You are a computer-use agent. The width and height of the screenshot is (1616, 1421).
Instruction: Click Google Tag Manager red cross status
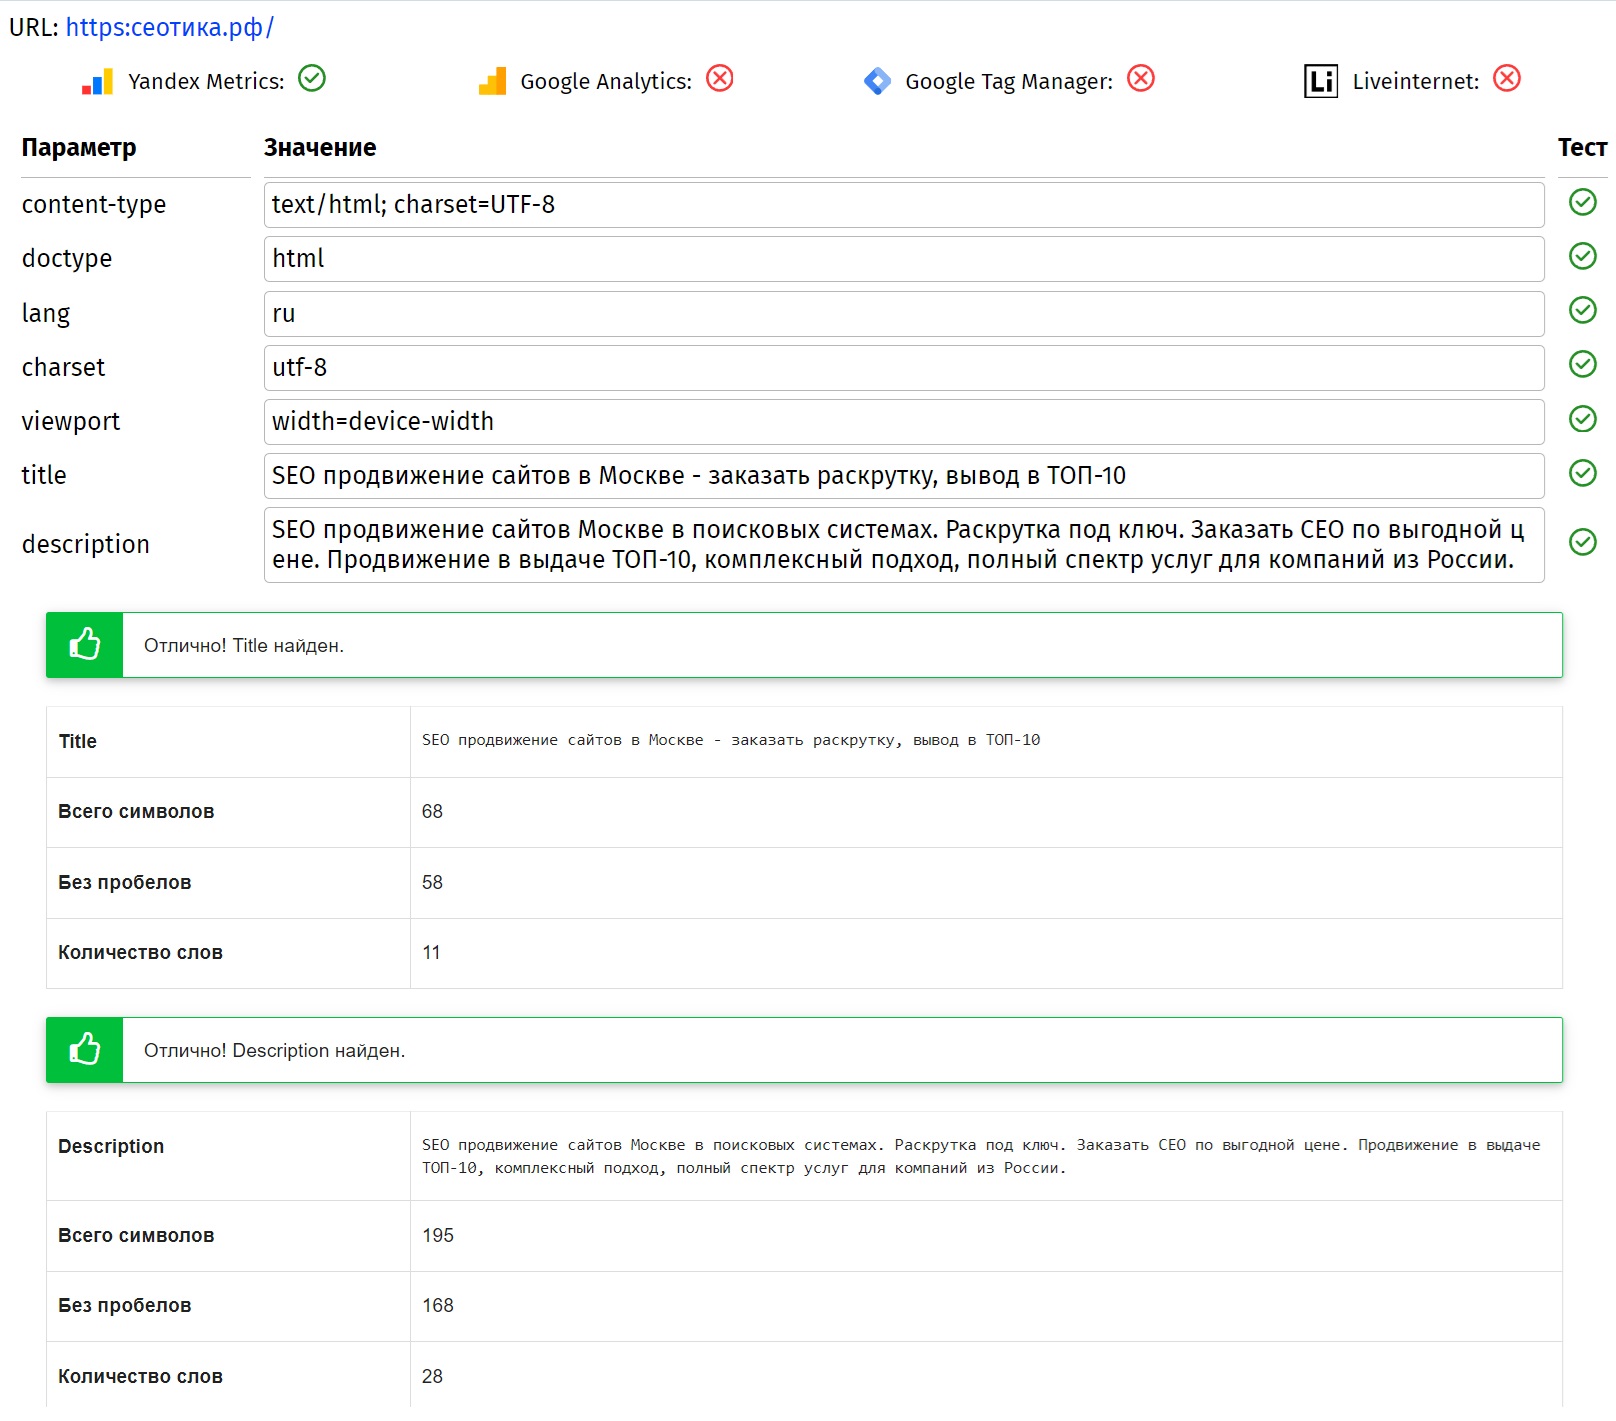coord(1141,78)
